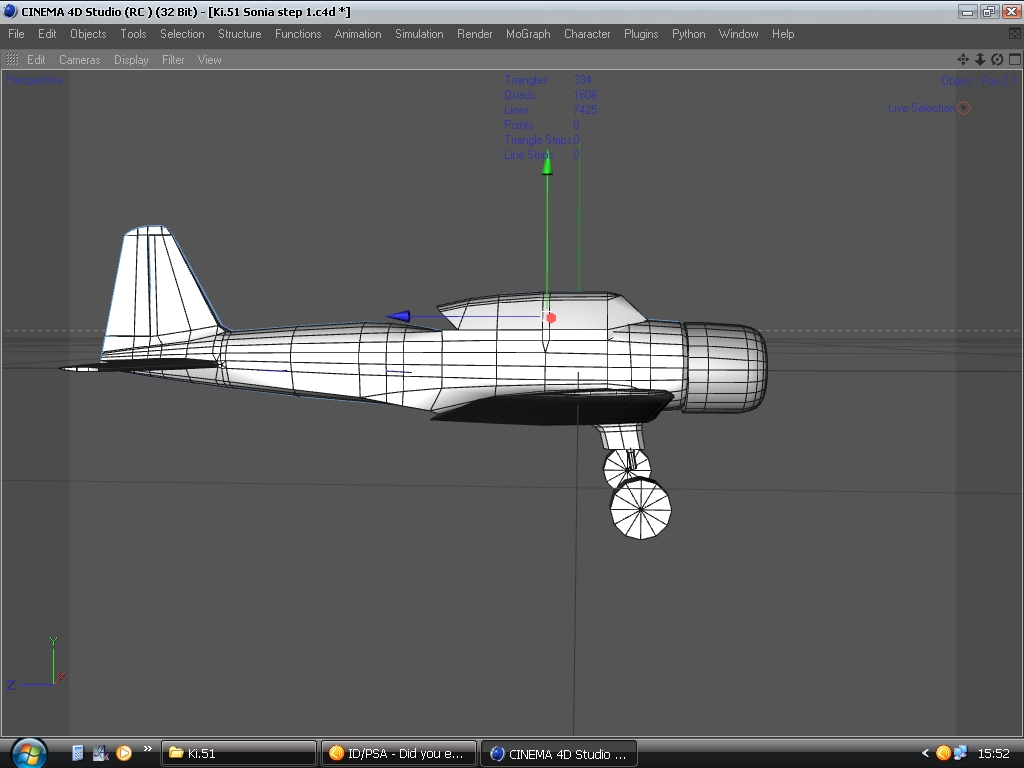
Task: Show hidden system tray icons
Action: [925, 753]
